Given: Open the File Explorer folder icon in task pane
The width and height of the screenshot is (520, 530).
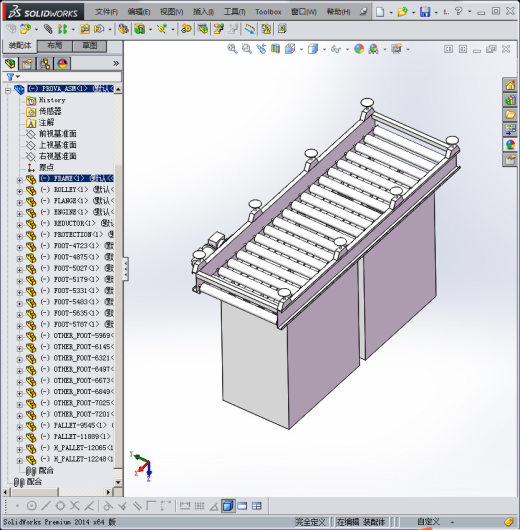Looking at the screenshot, I should (510, 115).
